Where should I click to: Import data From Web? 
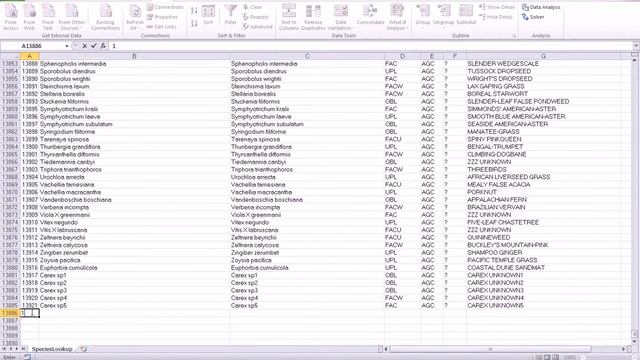(29, 18)
